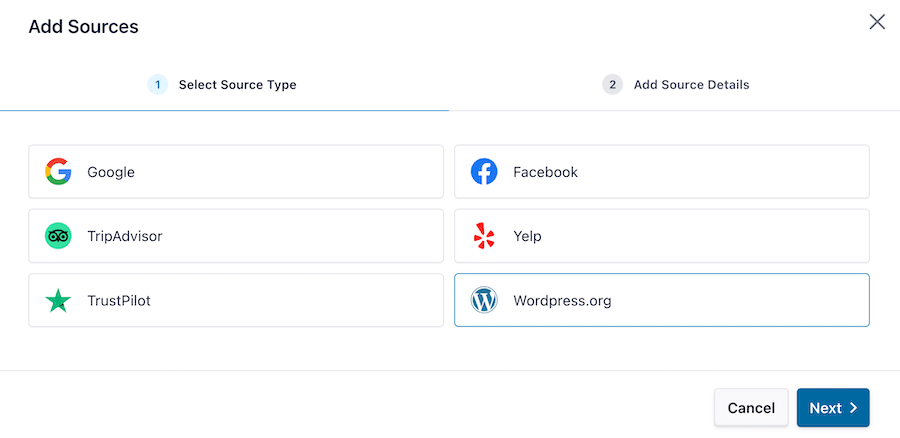Pick TripAdvisor source card
Screen dimensions: 900x438
tap(235, 236)
